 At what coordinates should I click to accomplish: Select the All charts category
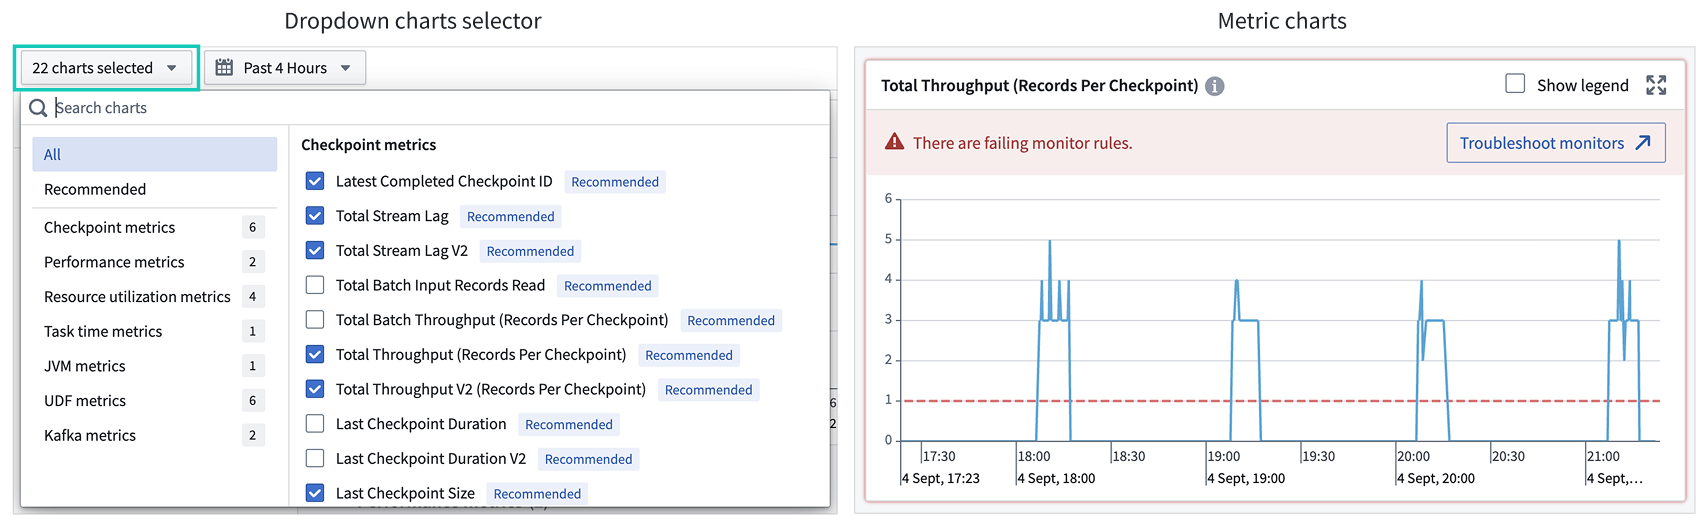tap(154, 155)
